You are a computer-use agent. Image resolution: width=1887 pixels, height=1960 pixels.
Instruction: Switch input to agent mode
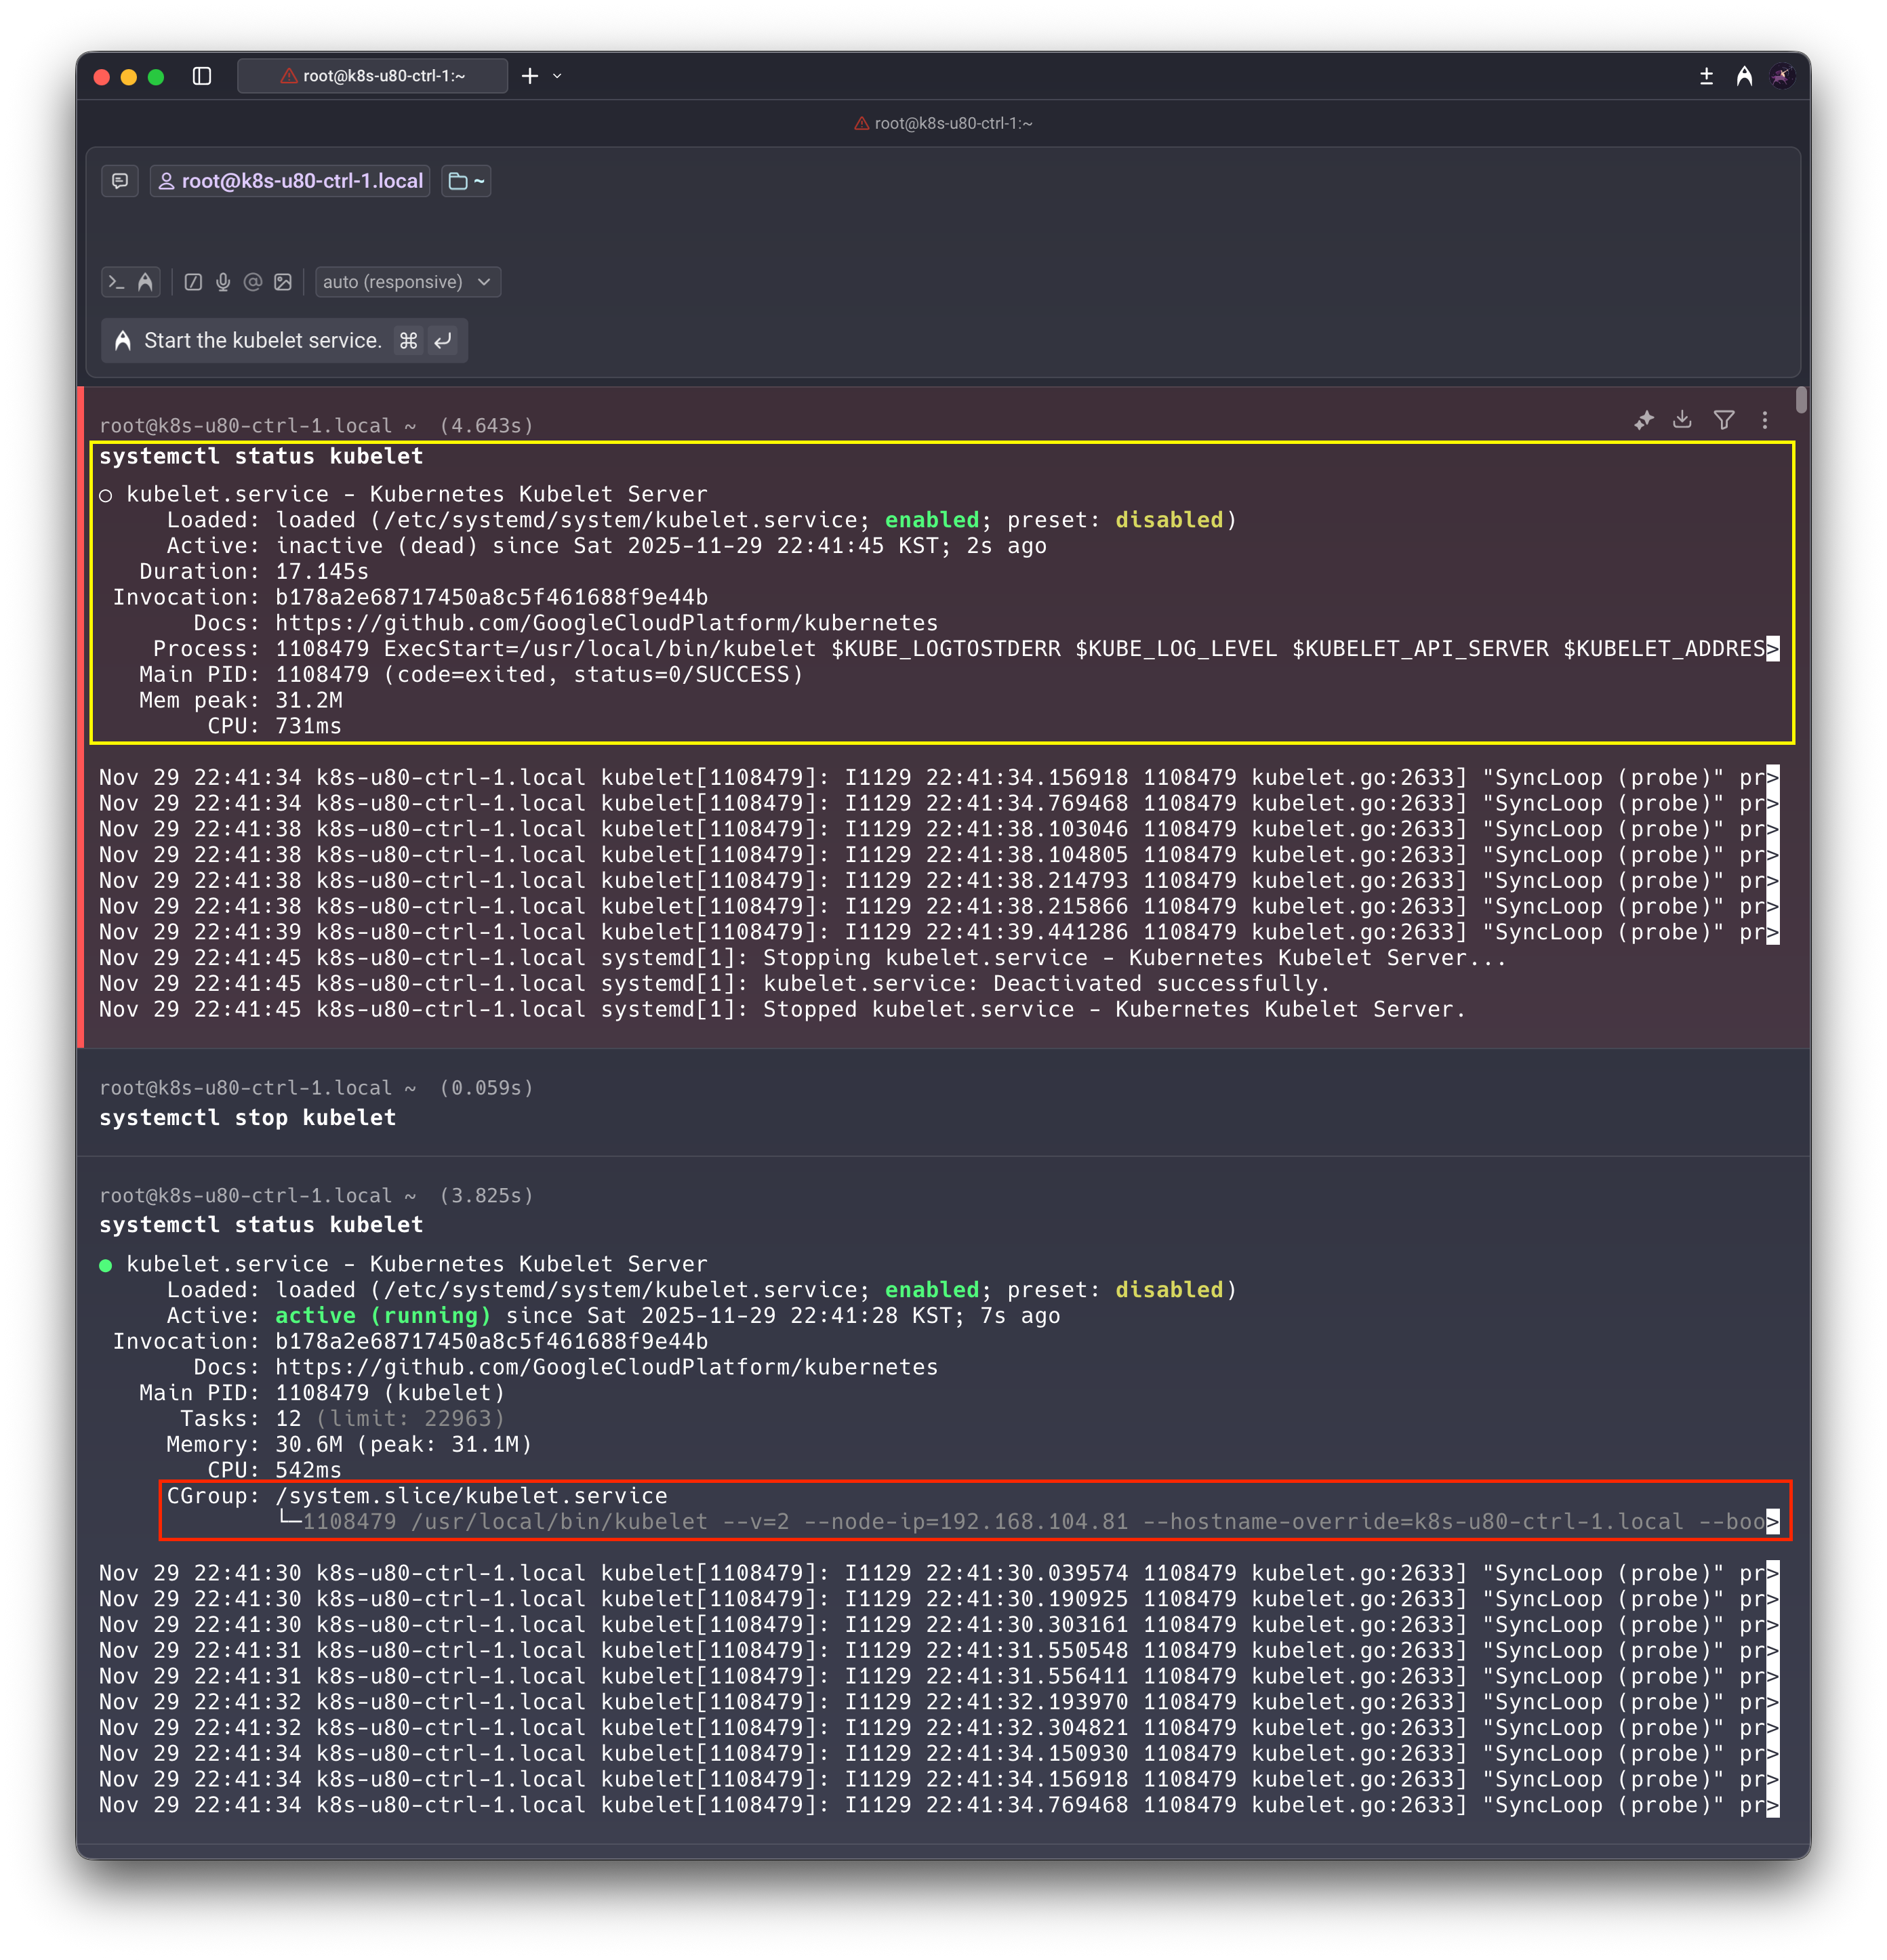[x=146, y=282]
